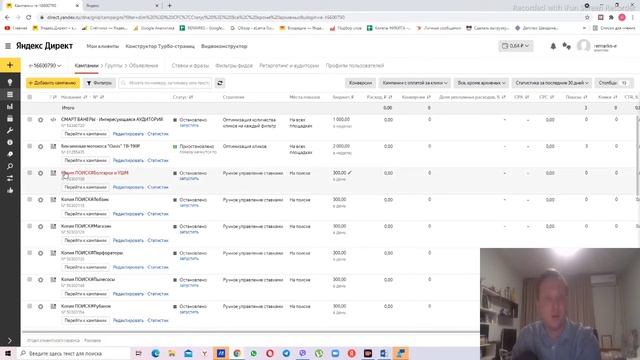Click Перейти к кампании for СМАРТ БАНЕРЫ
Image resolution: width=640 pixels, height=360 pixels.
point(85,134)
